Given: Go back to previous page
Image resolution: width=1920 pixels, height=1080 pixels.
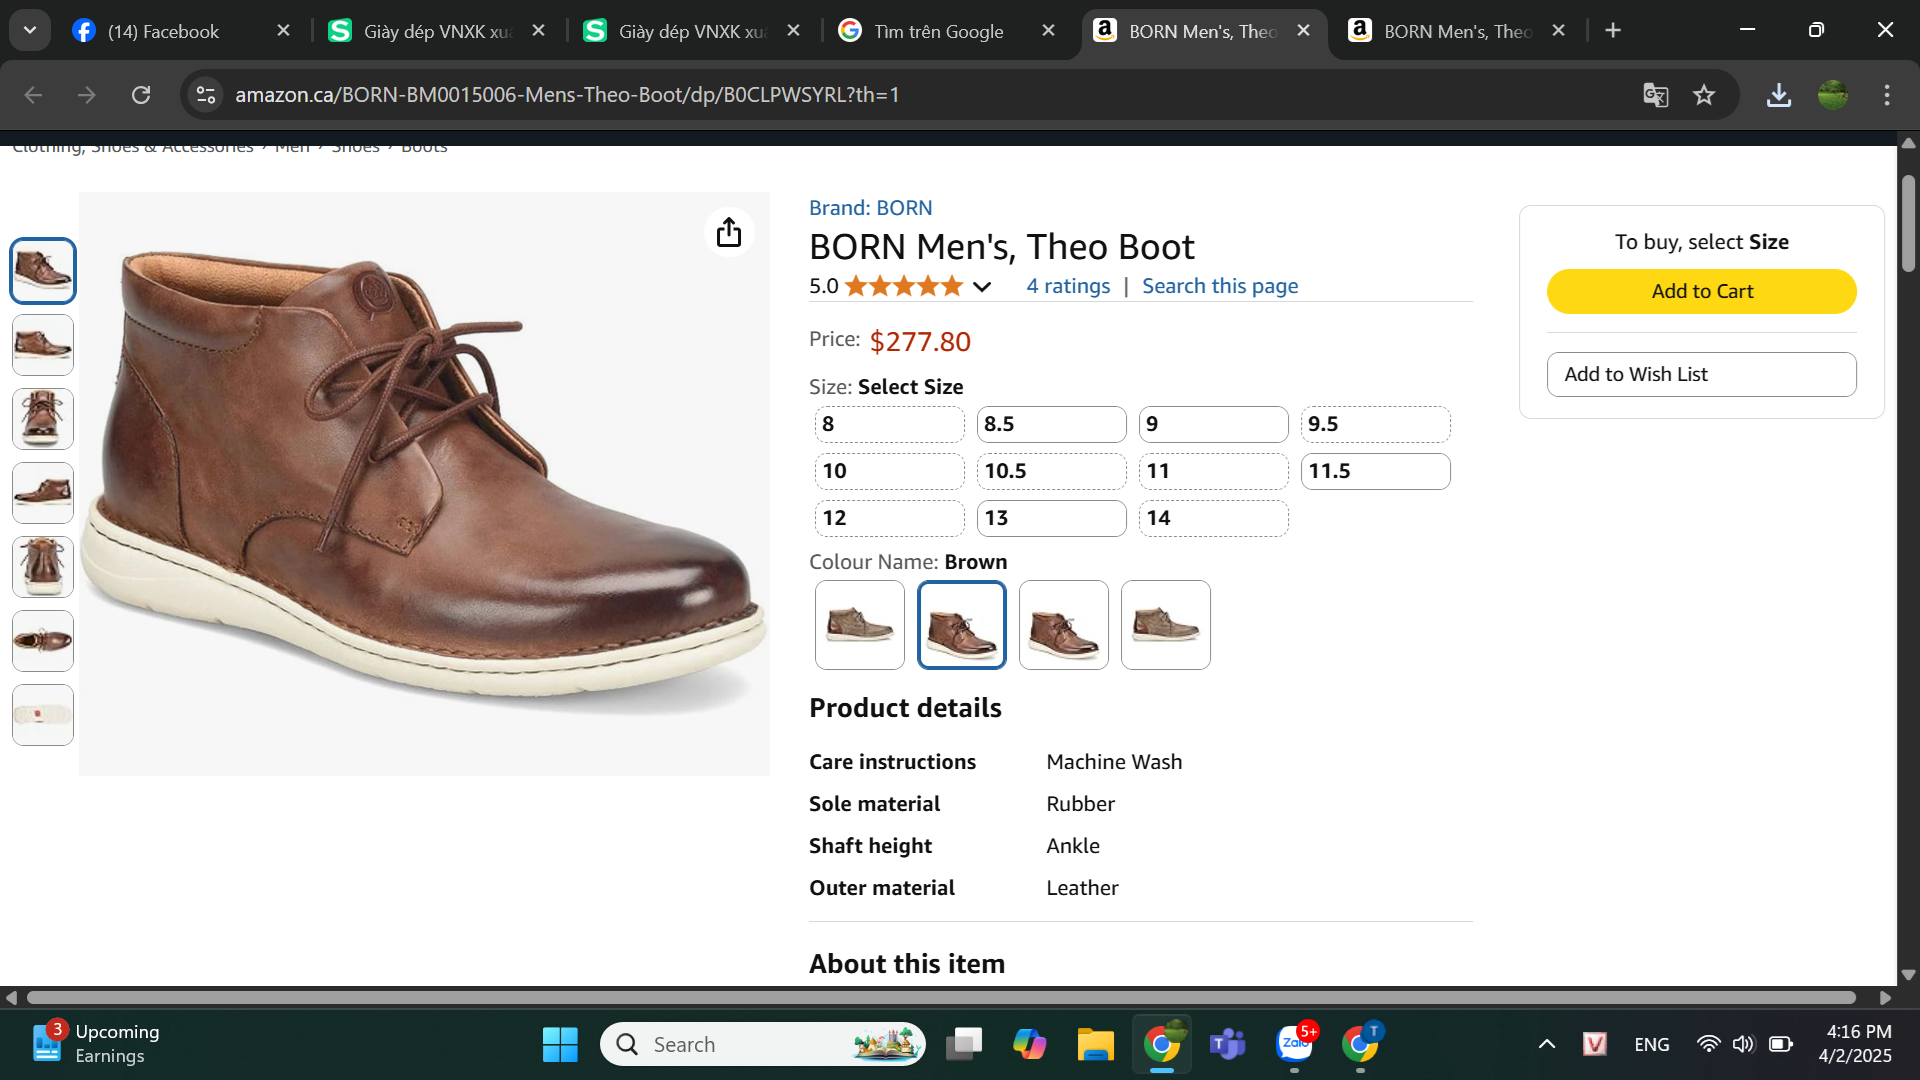Looking at the screenshot, I should coord(33,95).
